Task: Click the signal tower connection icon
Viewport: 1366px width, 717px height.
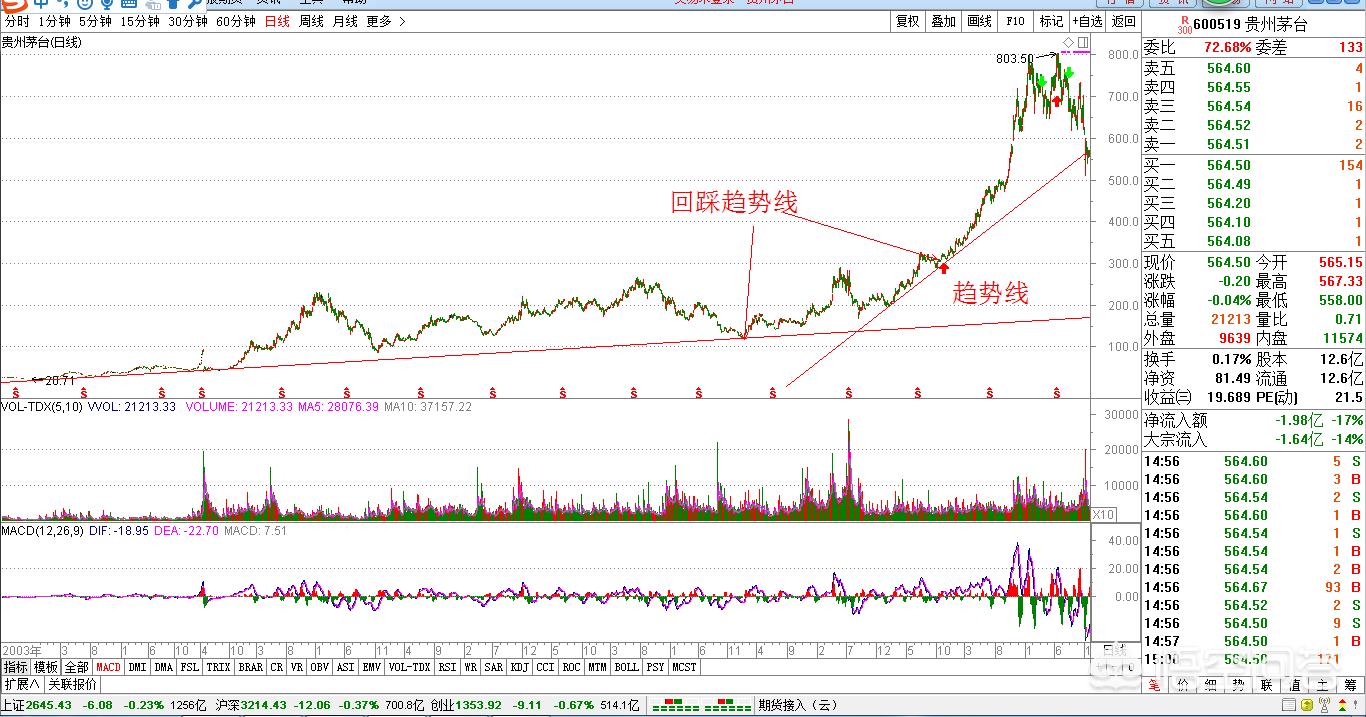Action: [1326, 704]
